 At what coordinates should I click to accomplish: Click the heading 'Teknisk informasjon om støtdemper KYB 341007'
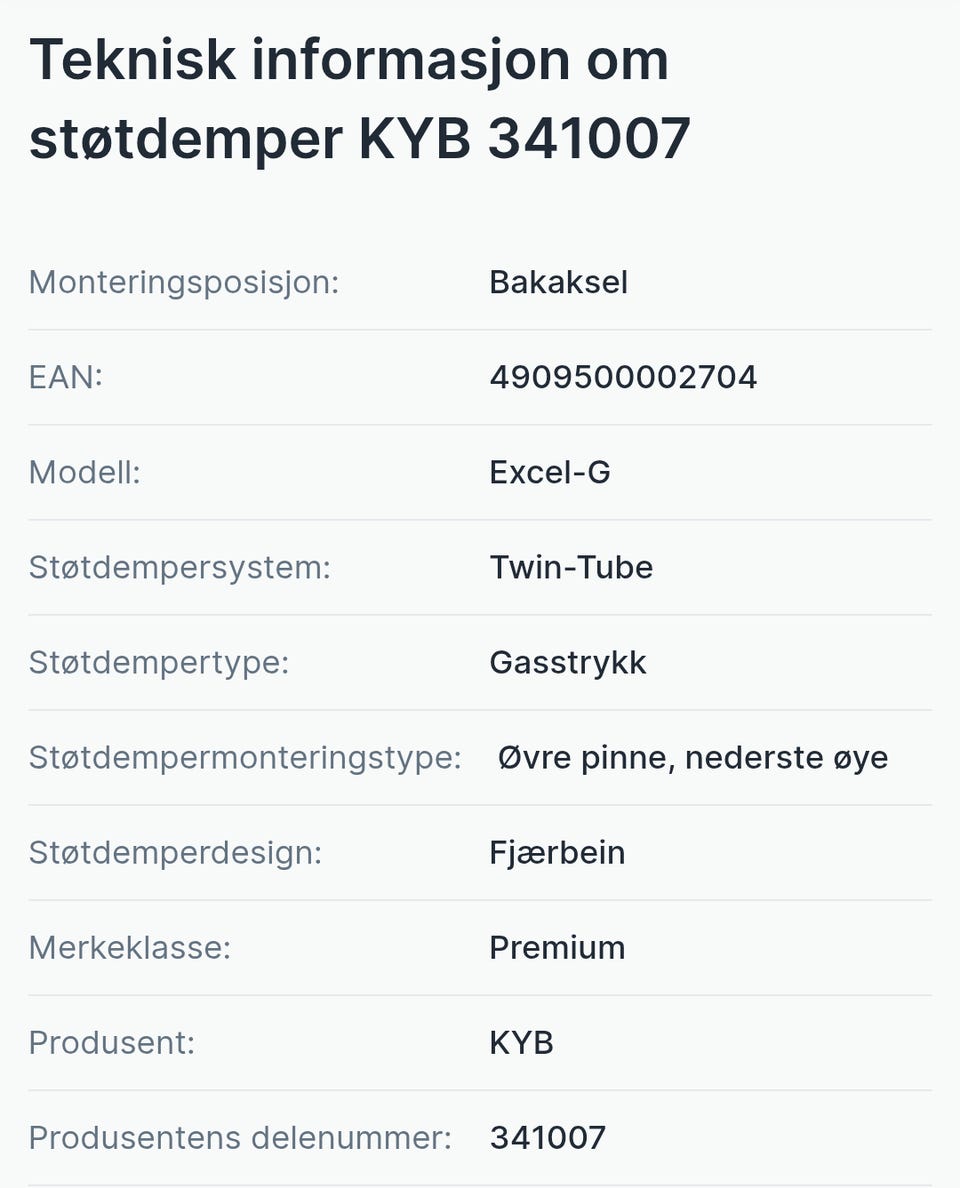pyautogui.click(x=360, y=100)
